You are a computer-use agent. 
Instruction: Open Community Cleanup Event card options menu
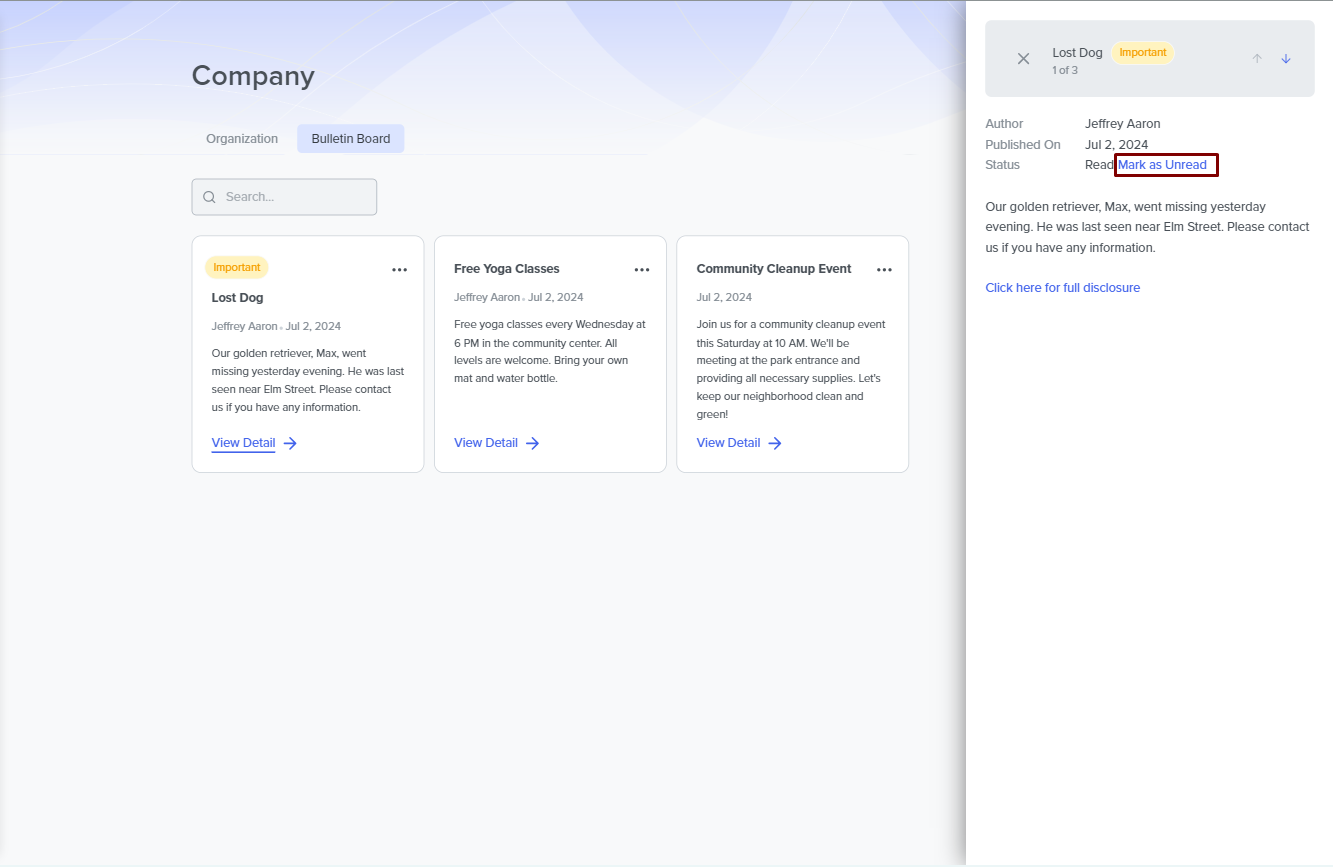coord(884,270)
